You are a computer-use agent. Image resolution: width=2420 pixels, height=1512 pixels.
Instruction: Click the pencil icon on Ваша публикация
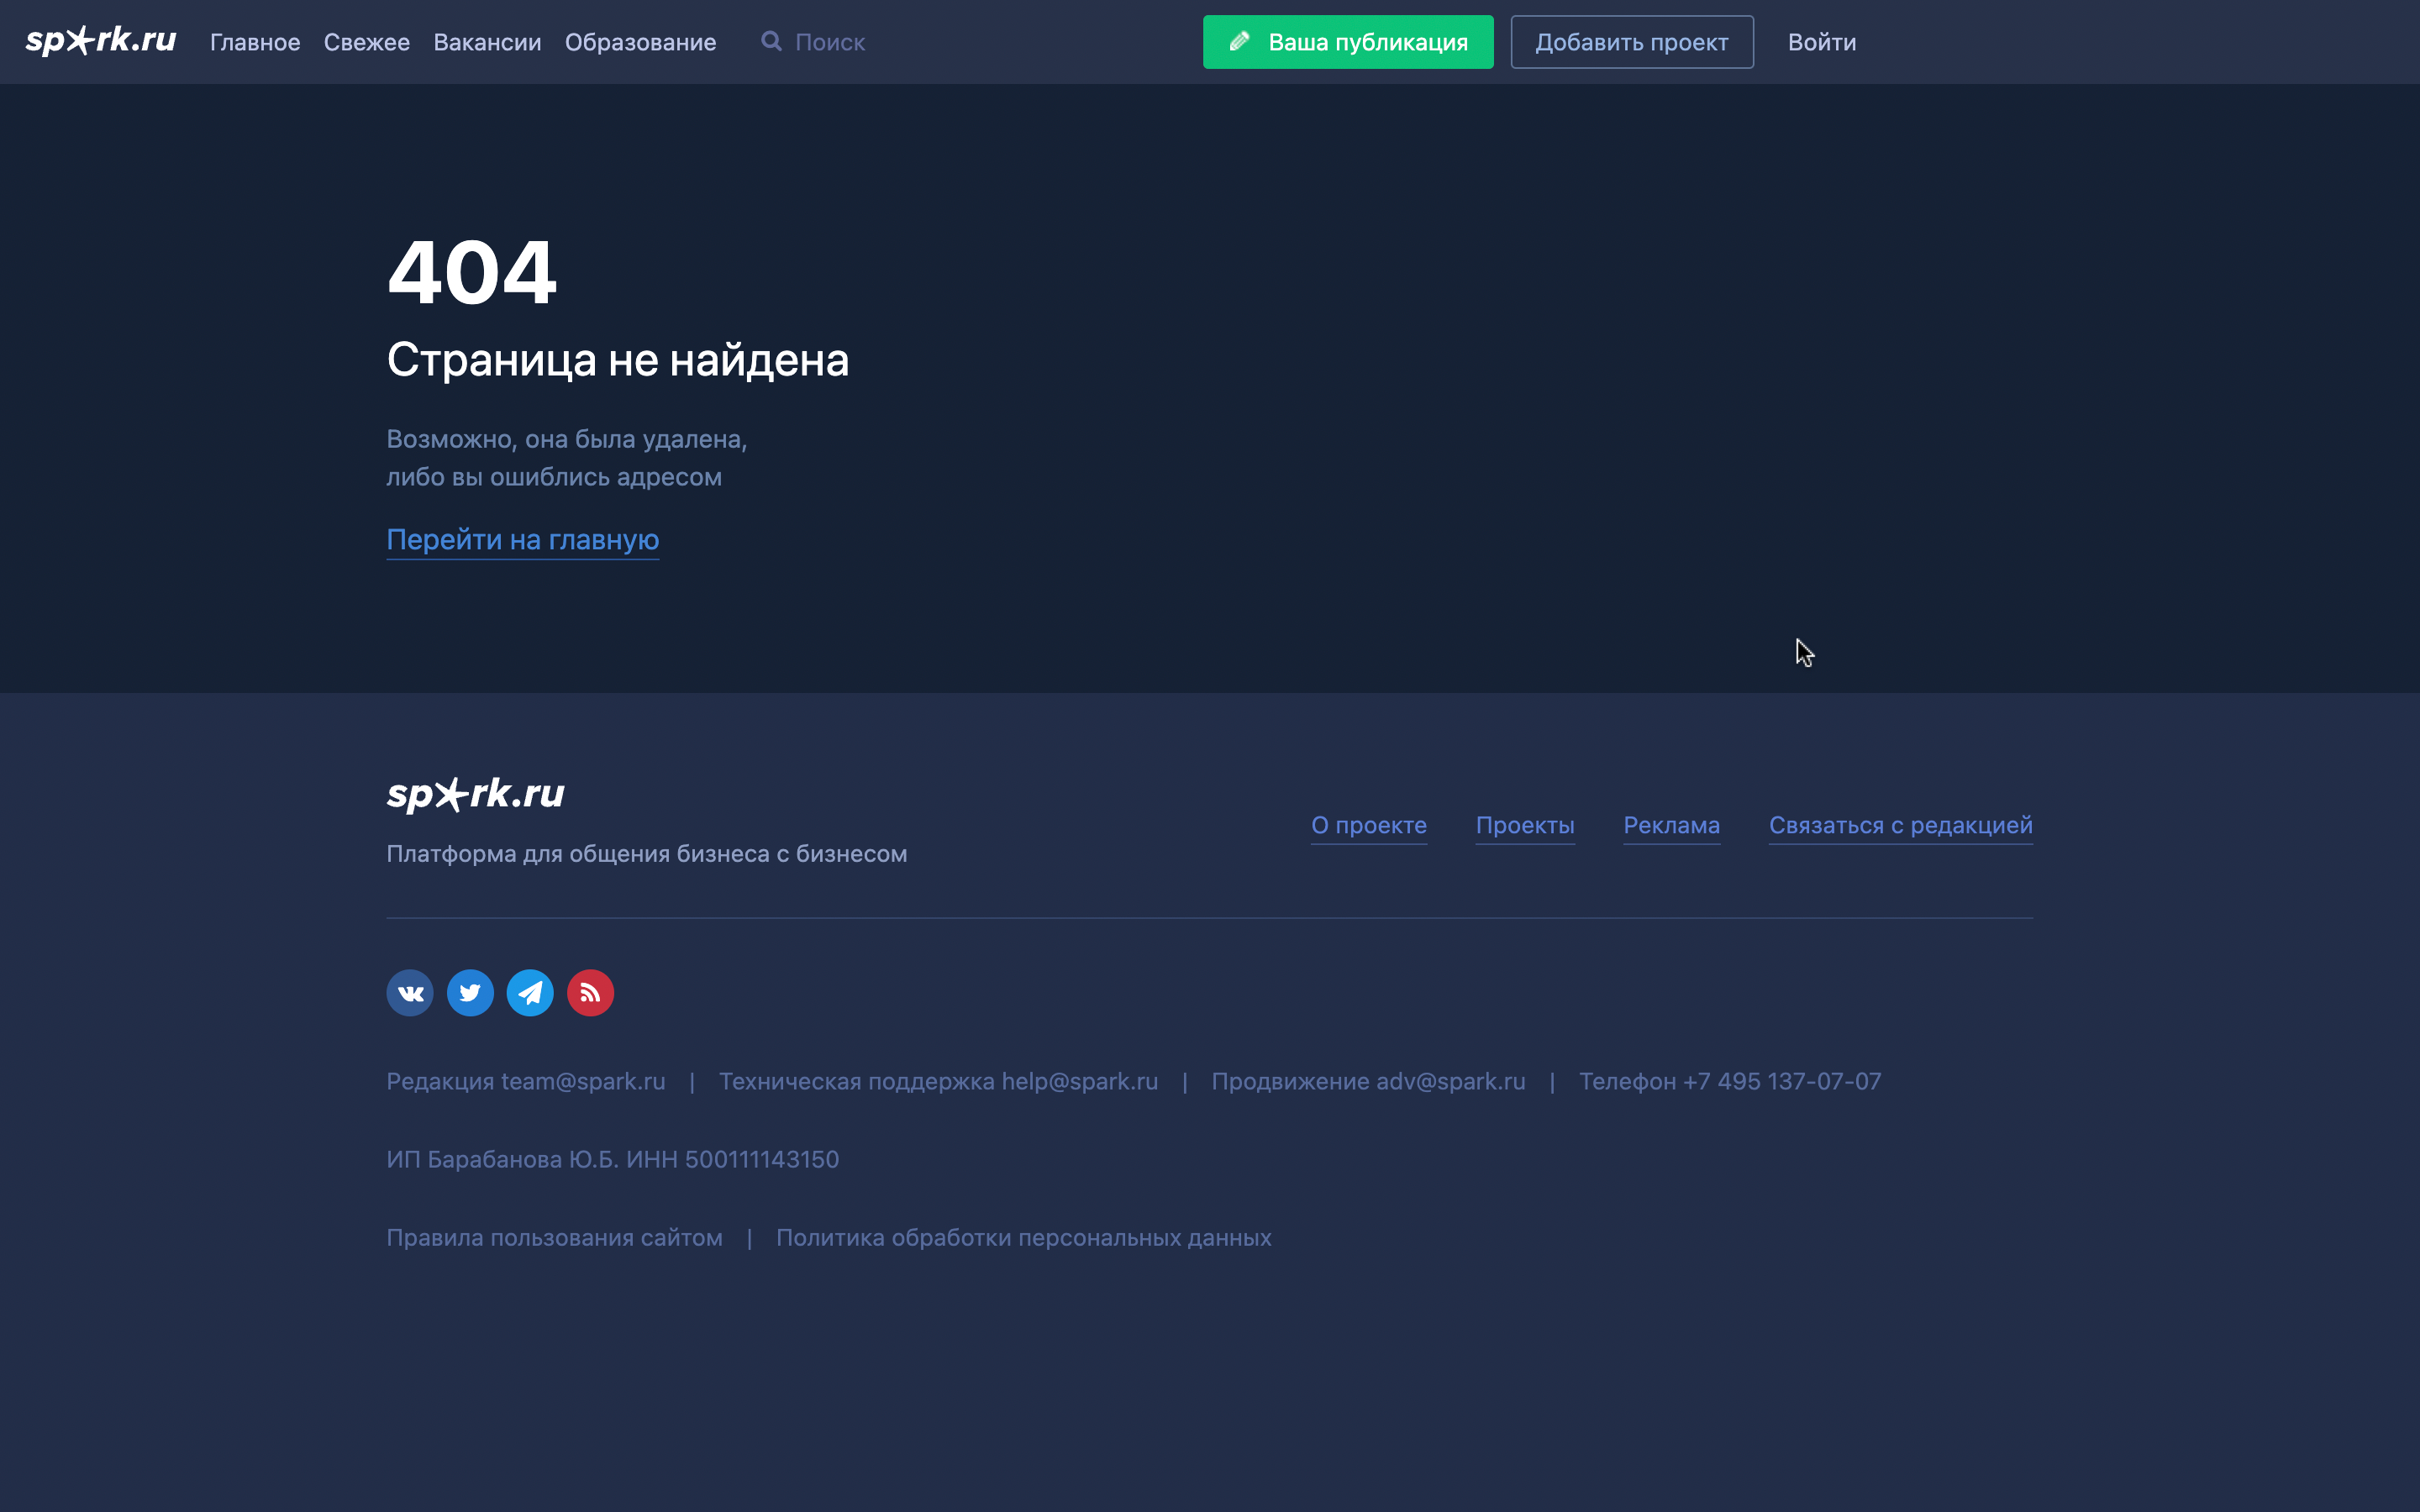coord(1240,41)
